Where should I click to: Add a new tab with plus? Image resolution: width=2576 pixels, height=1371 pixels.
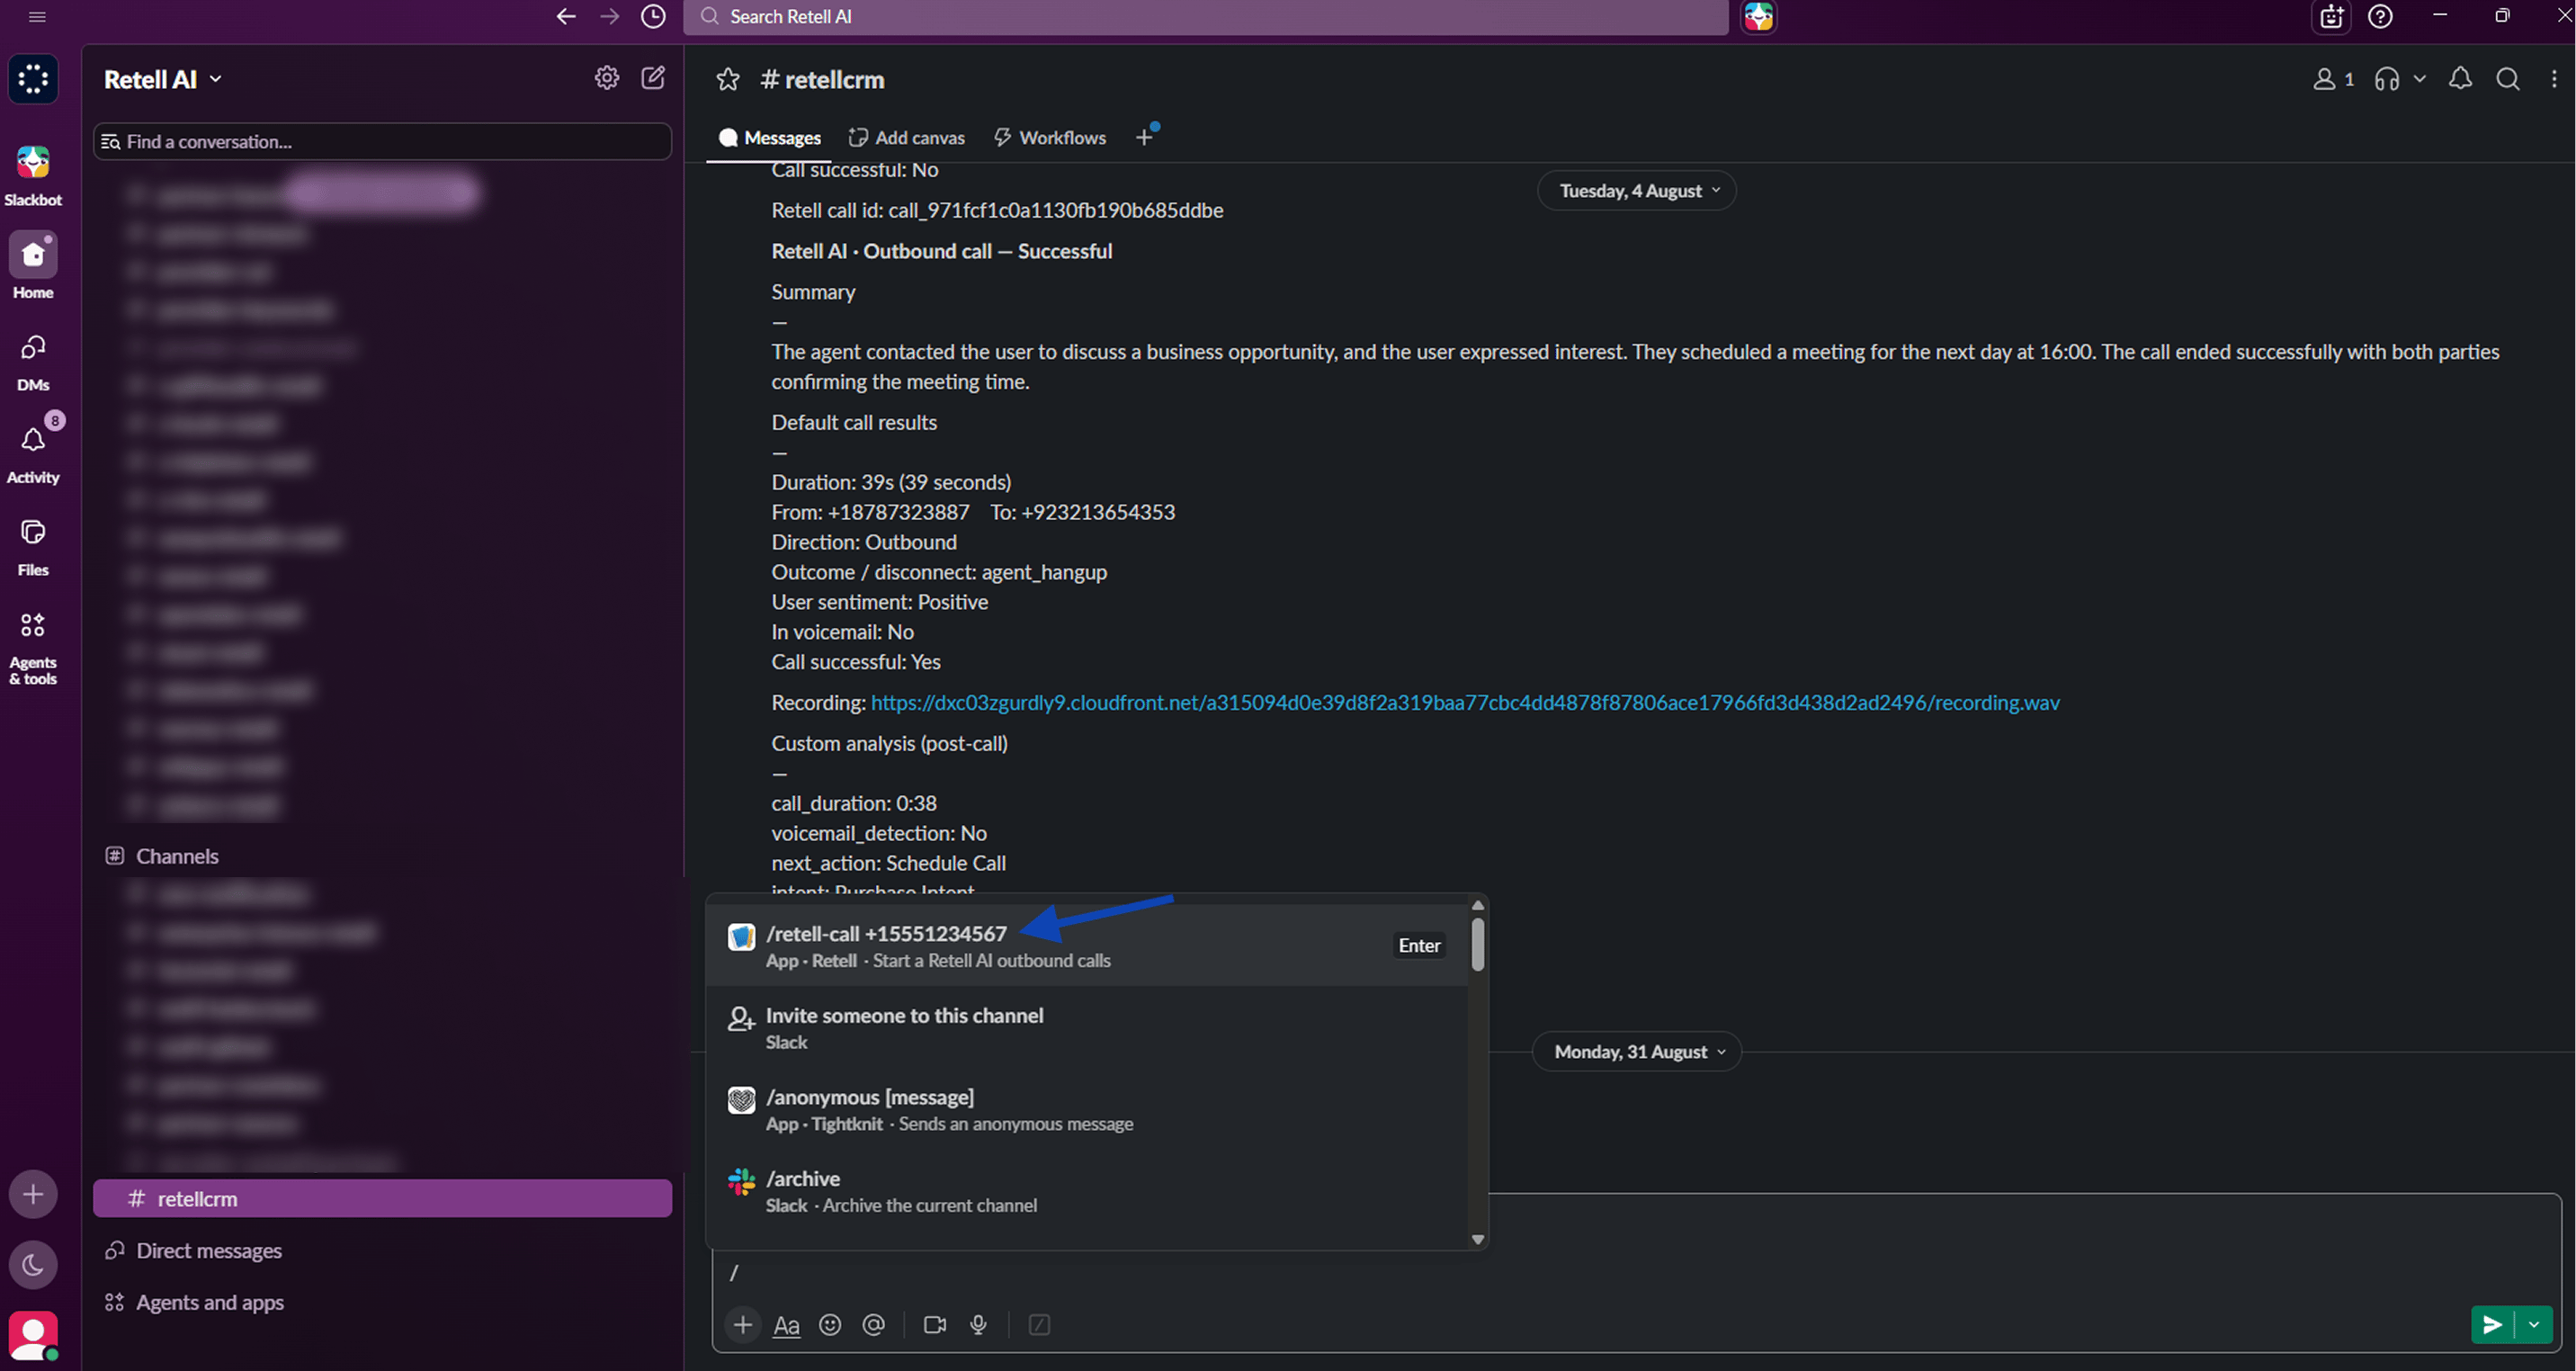(1145, 137)
